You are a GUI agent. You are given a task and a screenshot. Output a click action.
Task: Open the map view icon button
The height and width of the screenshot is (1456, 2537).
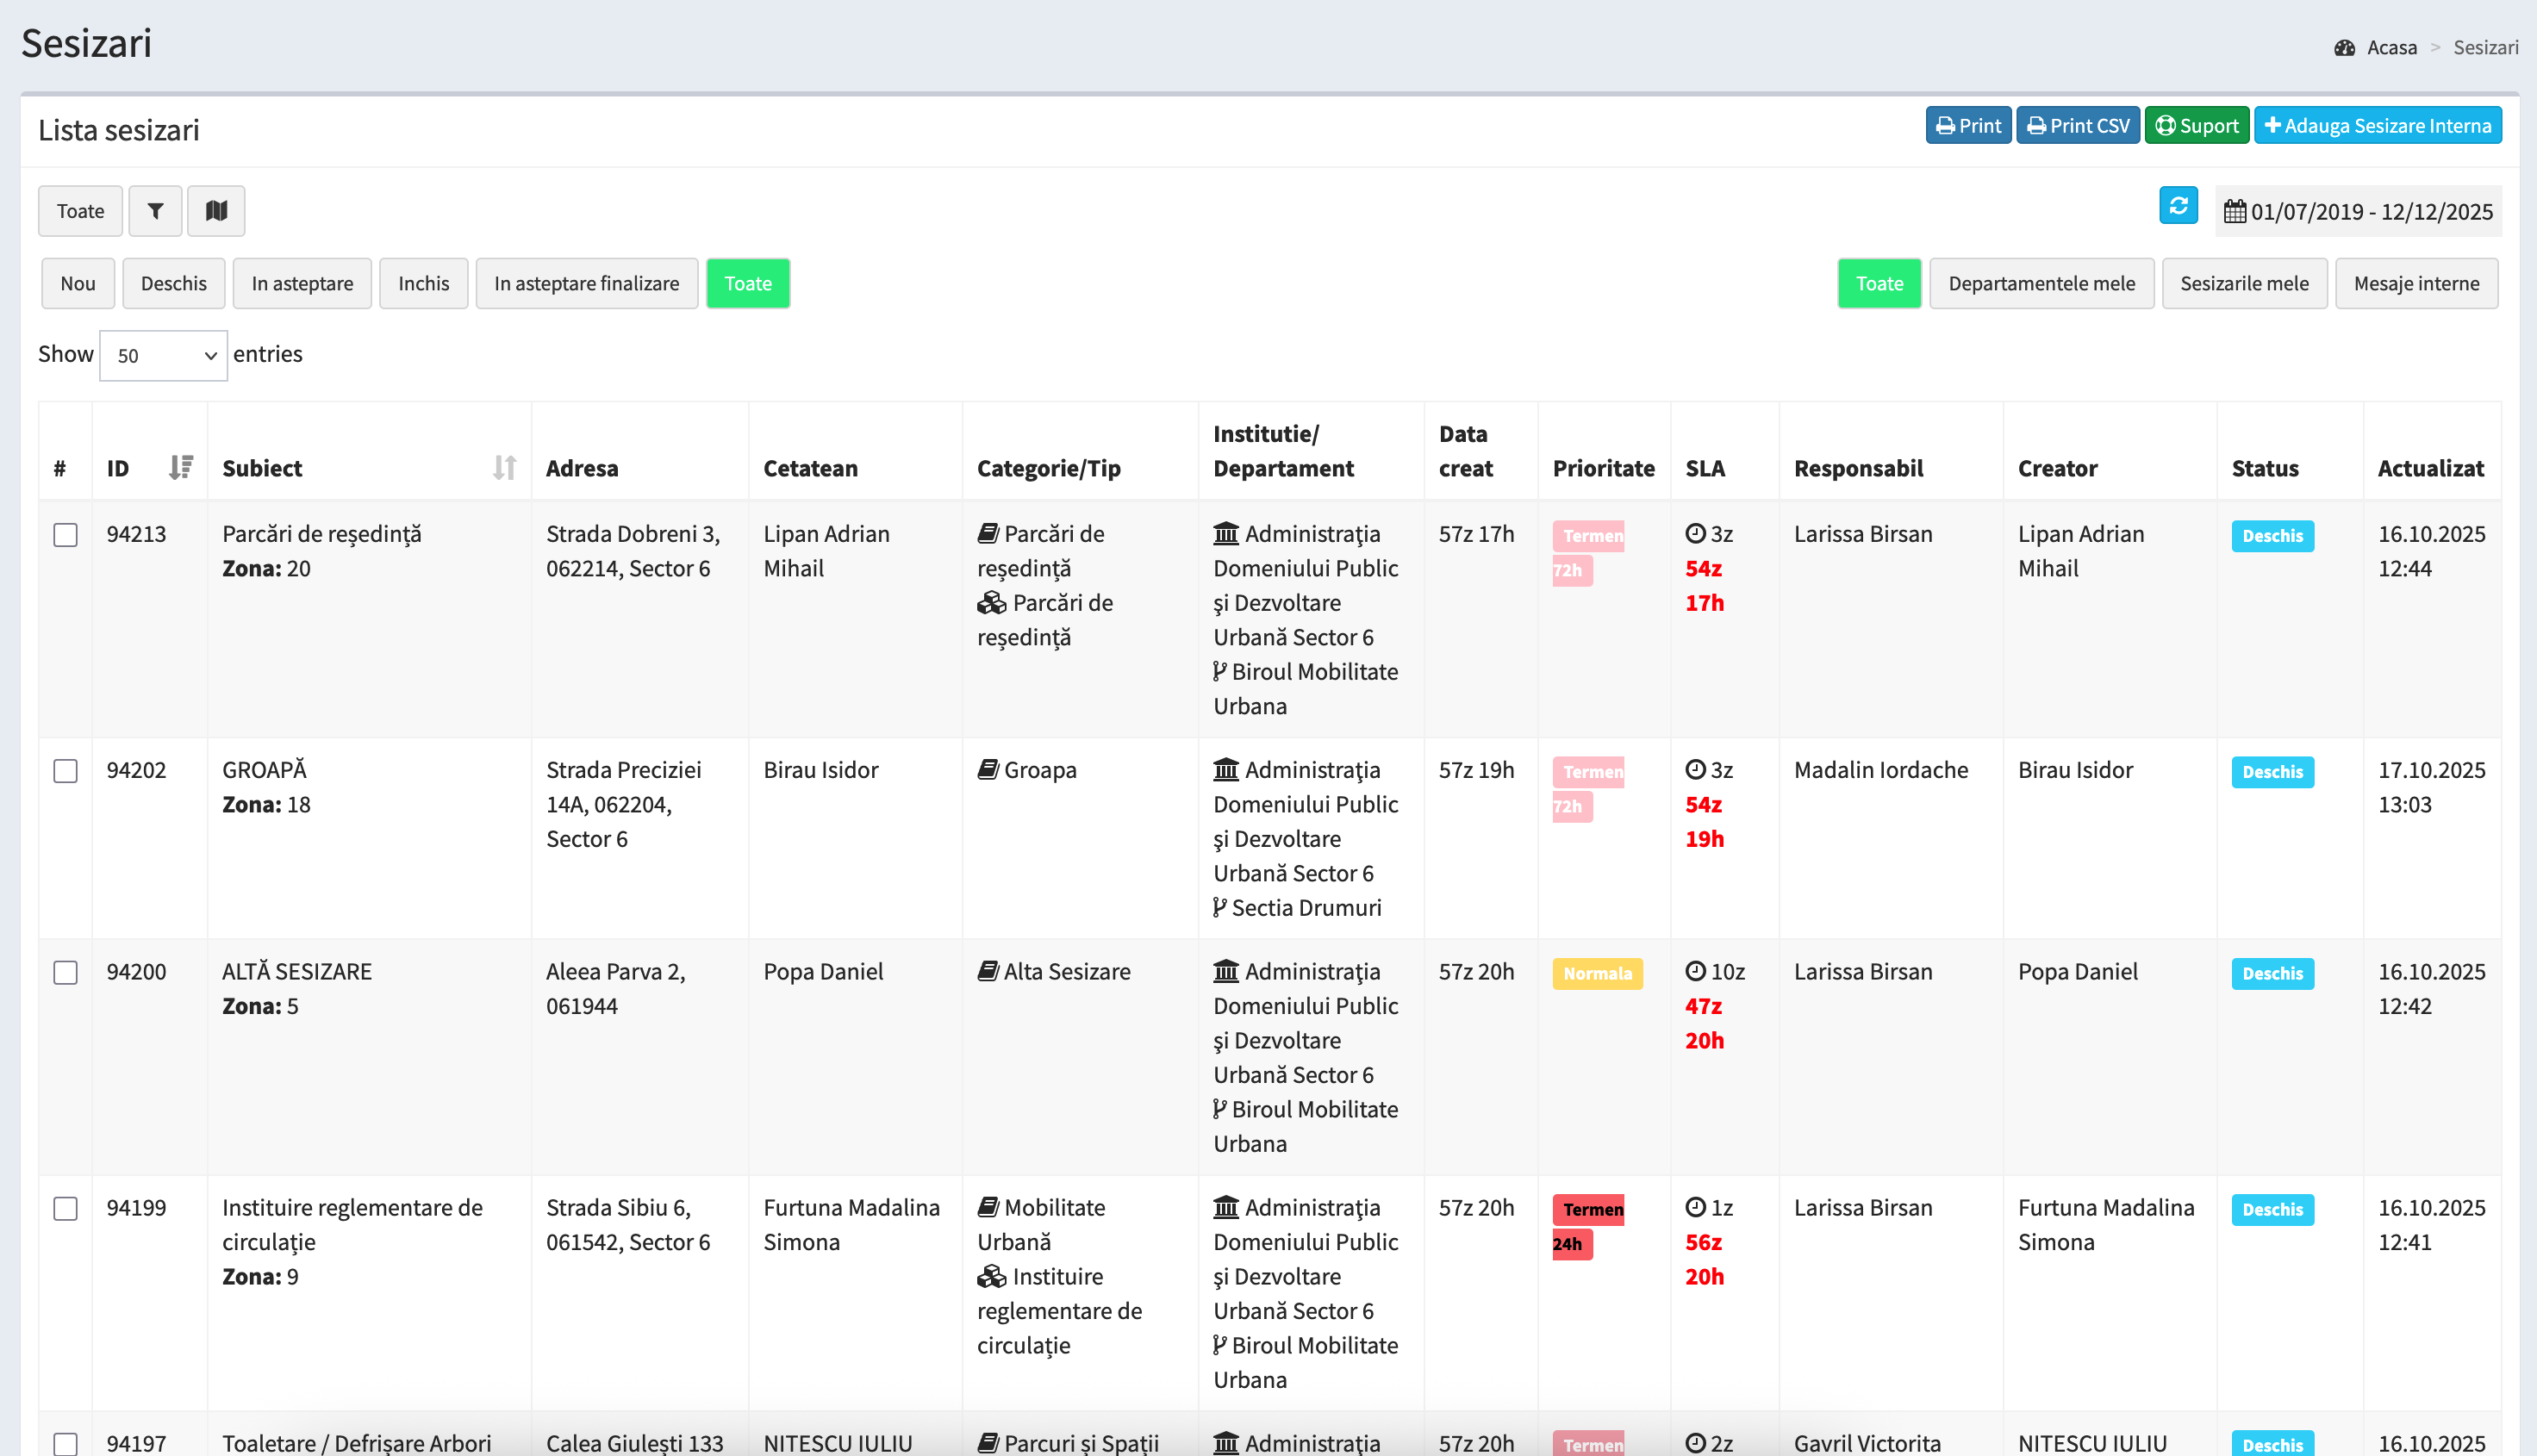(x=216, y=211)
